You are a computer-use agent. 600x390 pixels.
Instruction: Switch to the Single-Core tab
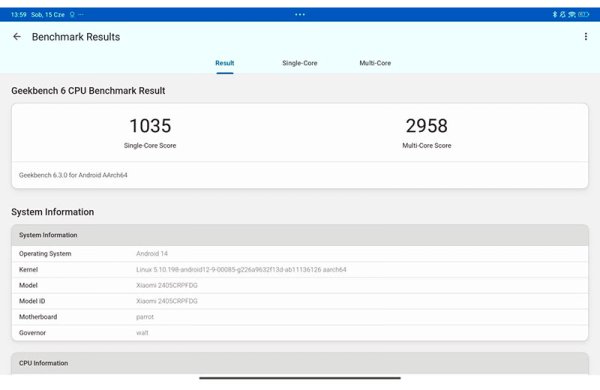click(x=300, y=63)
